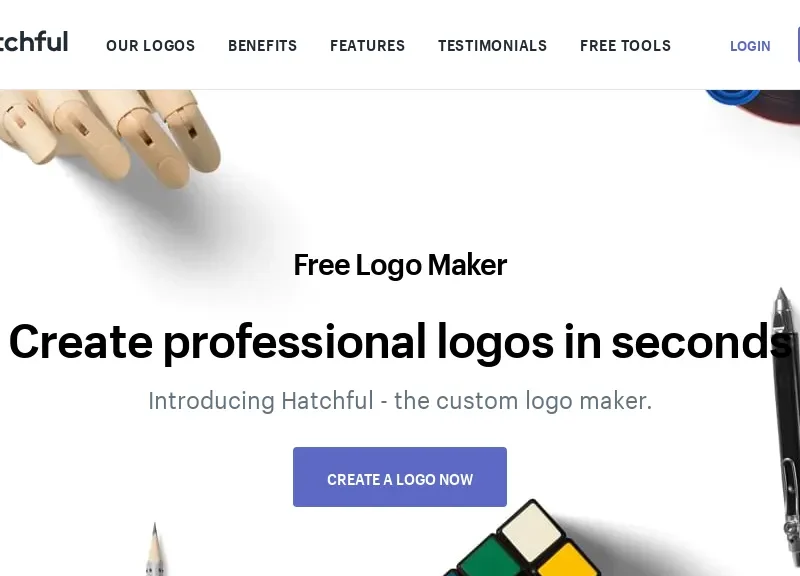This screenshot has width=800, height=576.
Task: Click the cut-off button beside LOGIN
Action: (798, 45)
